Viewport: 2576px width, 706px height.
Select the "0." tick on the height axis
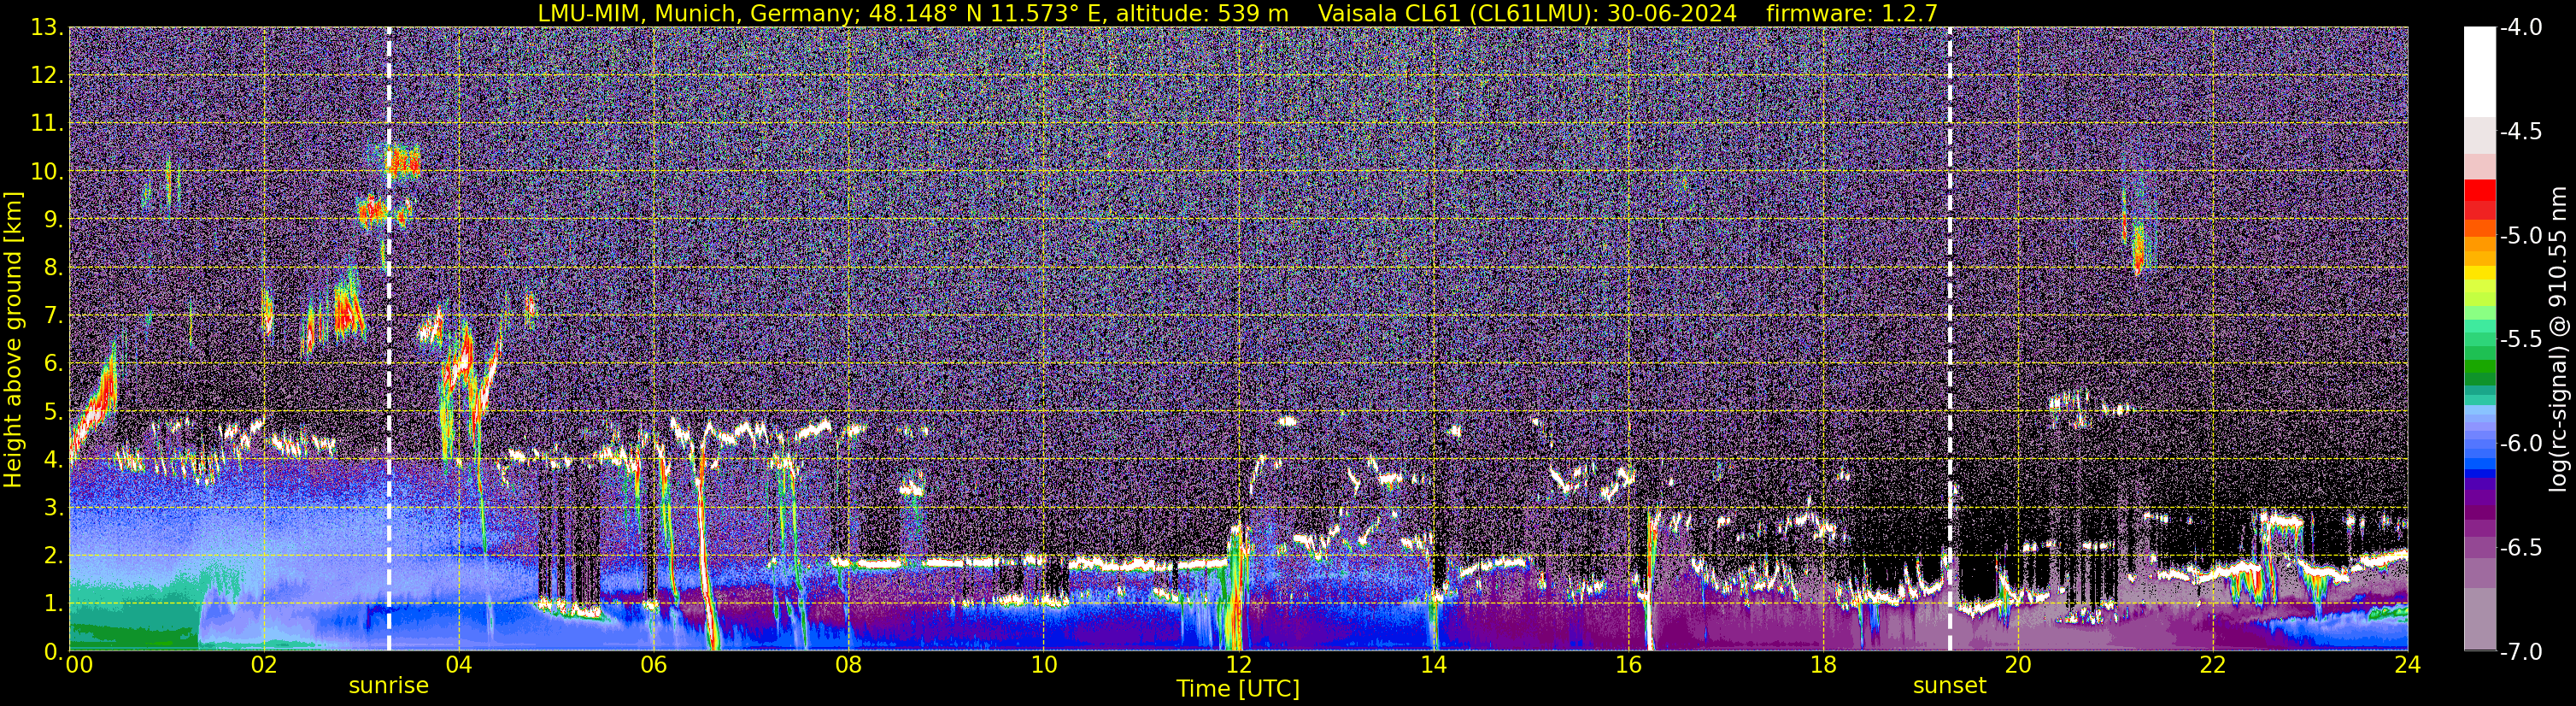pyautogui.click(x=52, y=651)
